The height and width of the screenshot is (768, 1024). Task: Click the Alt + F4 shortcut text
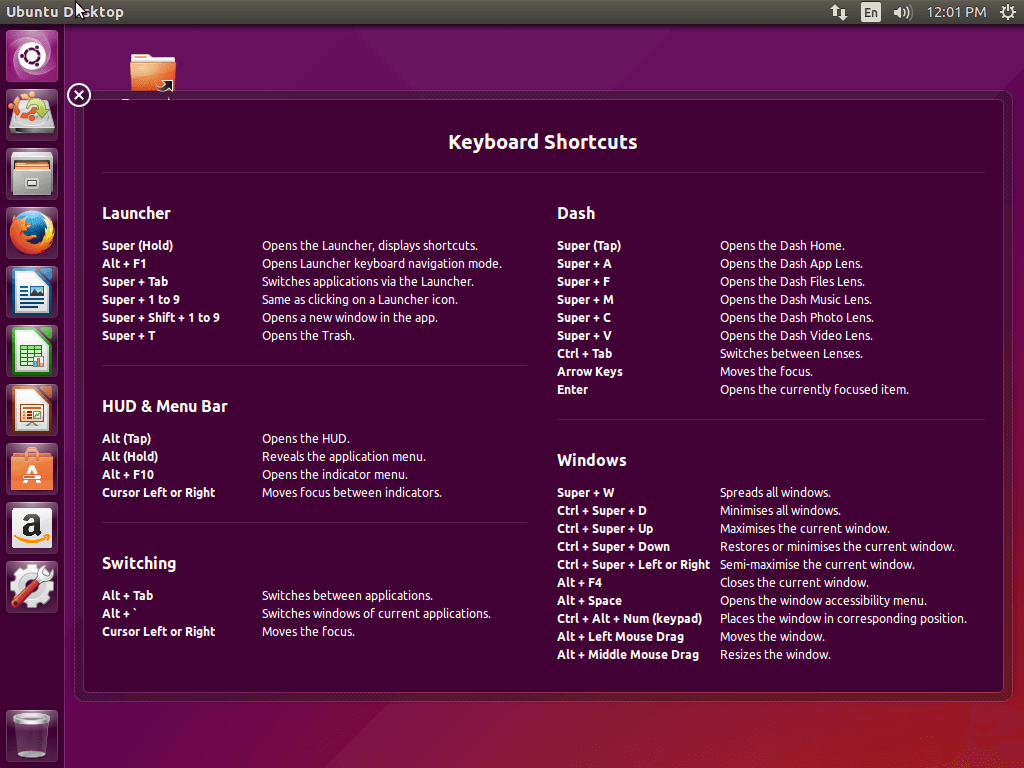579,583
